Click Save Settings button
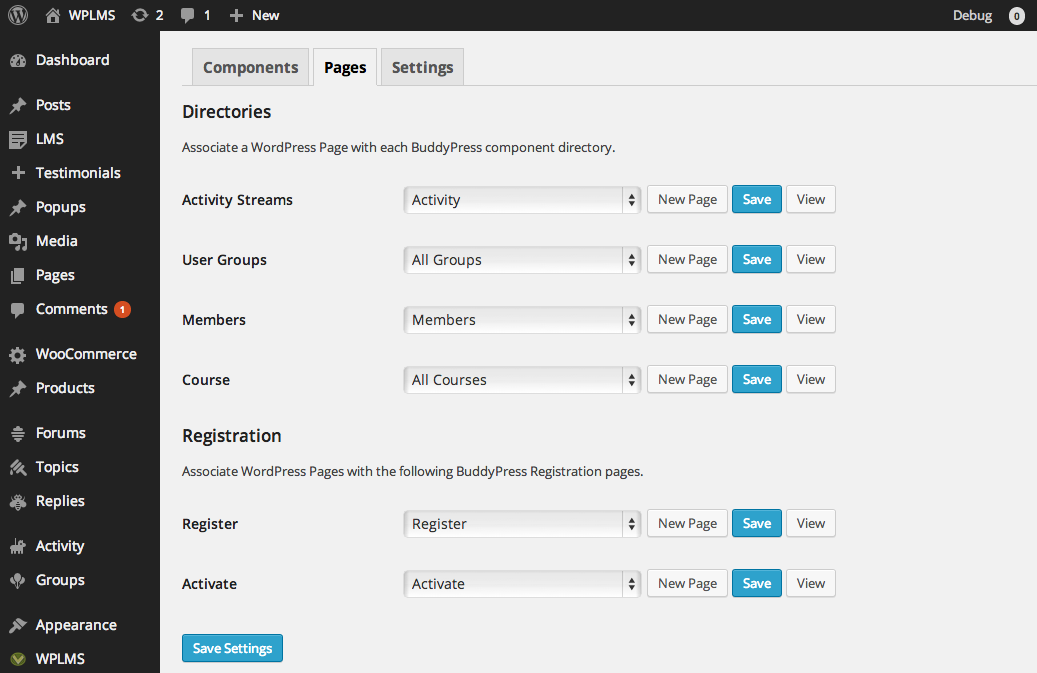 tap(232, 648)
